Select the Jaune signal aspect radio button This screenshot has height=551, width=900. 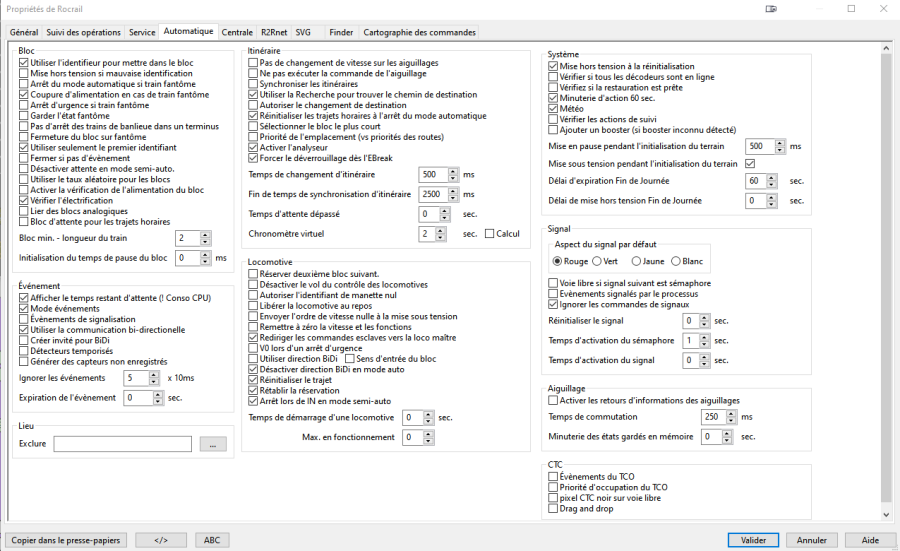coord(635,261)
